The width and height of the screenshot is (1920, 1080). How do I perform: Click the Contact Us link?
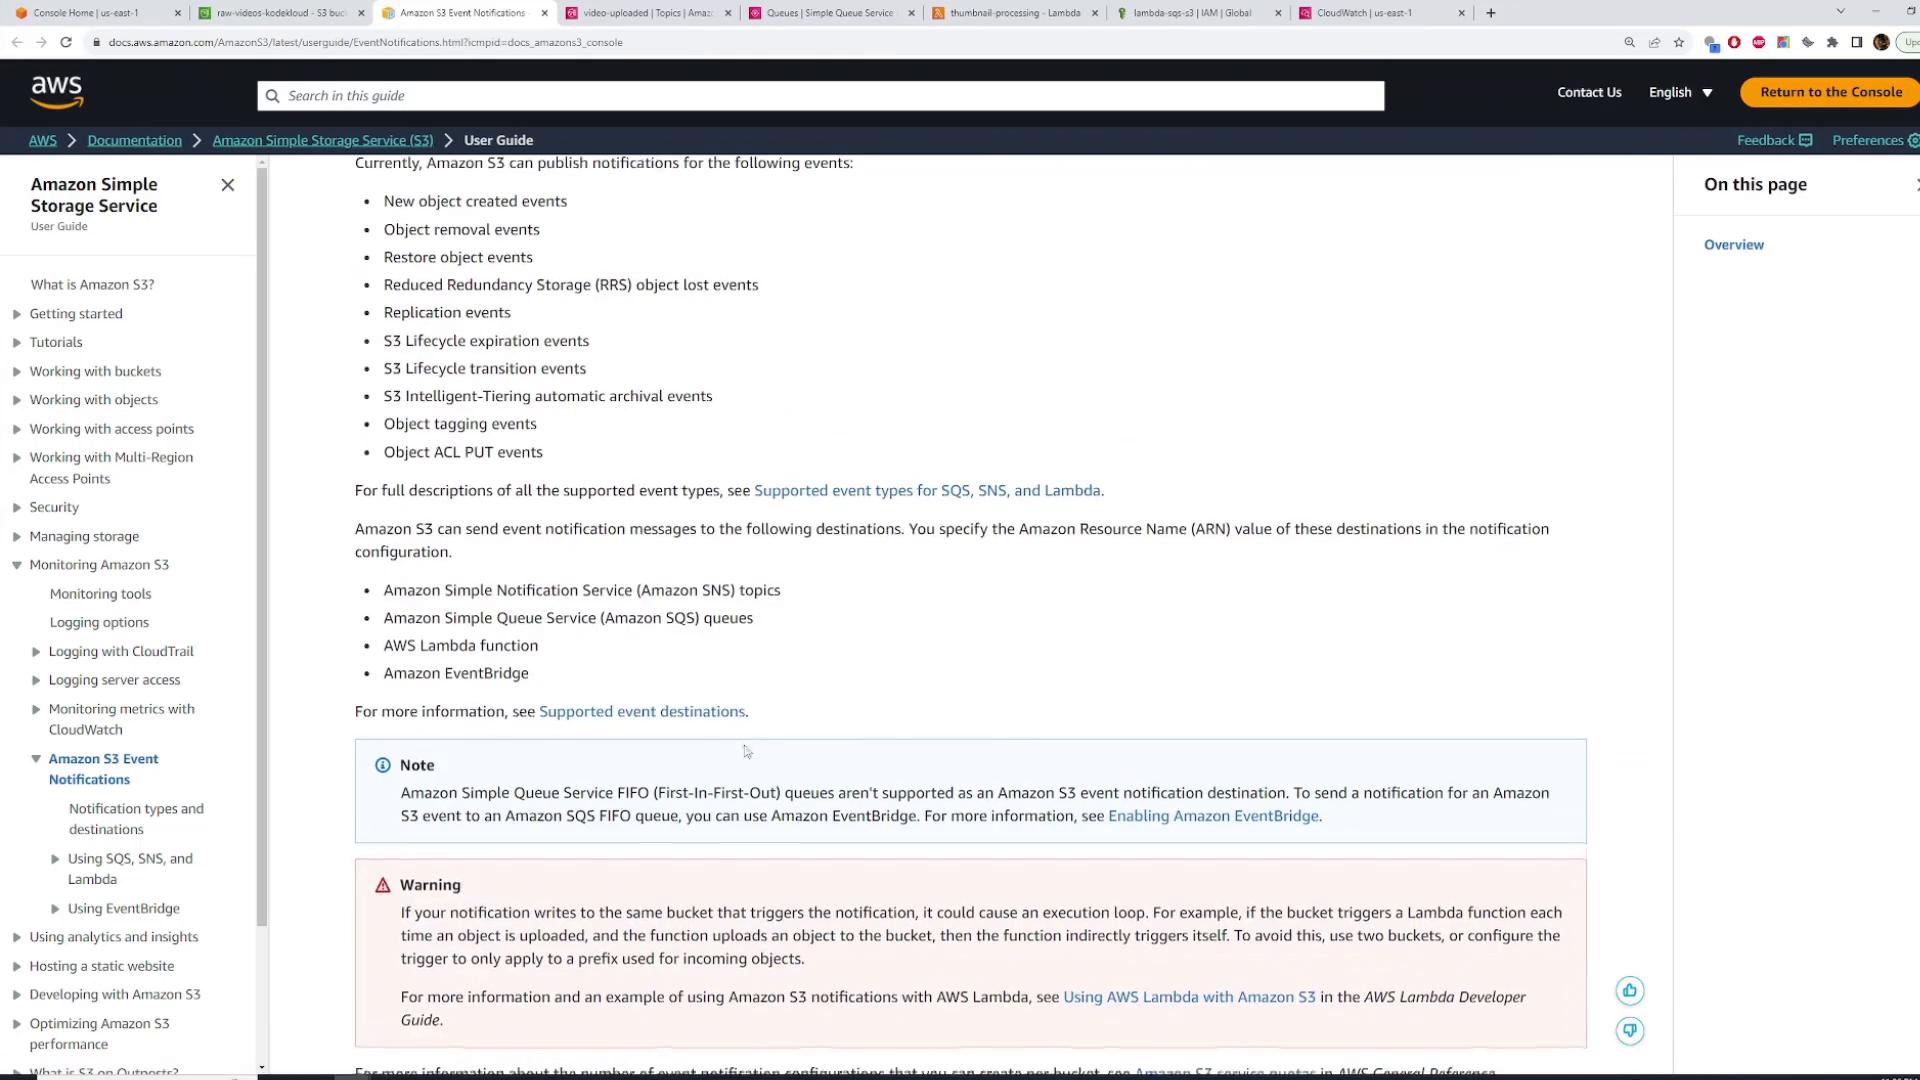(1589, 92)
